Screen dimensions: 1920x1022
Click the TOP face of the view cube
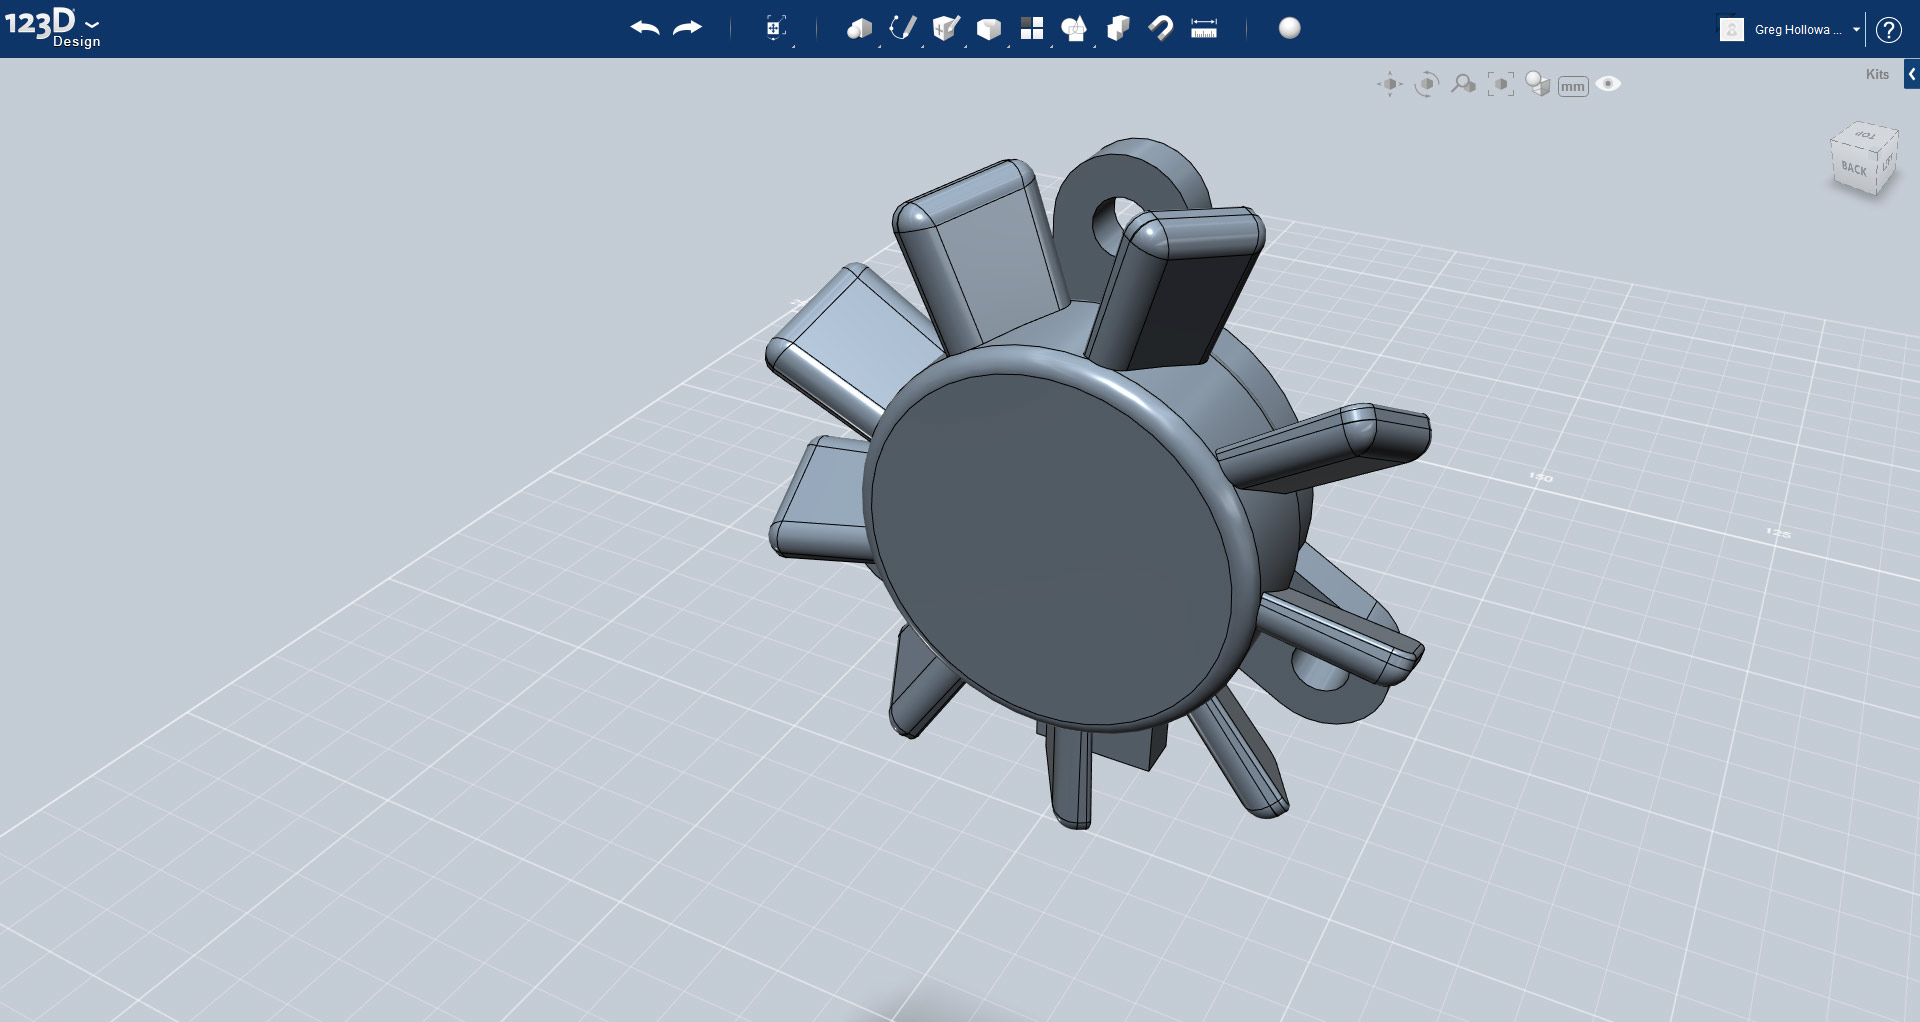pos(1865,136)
